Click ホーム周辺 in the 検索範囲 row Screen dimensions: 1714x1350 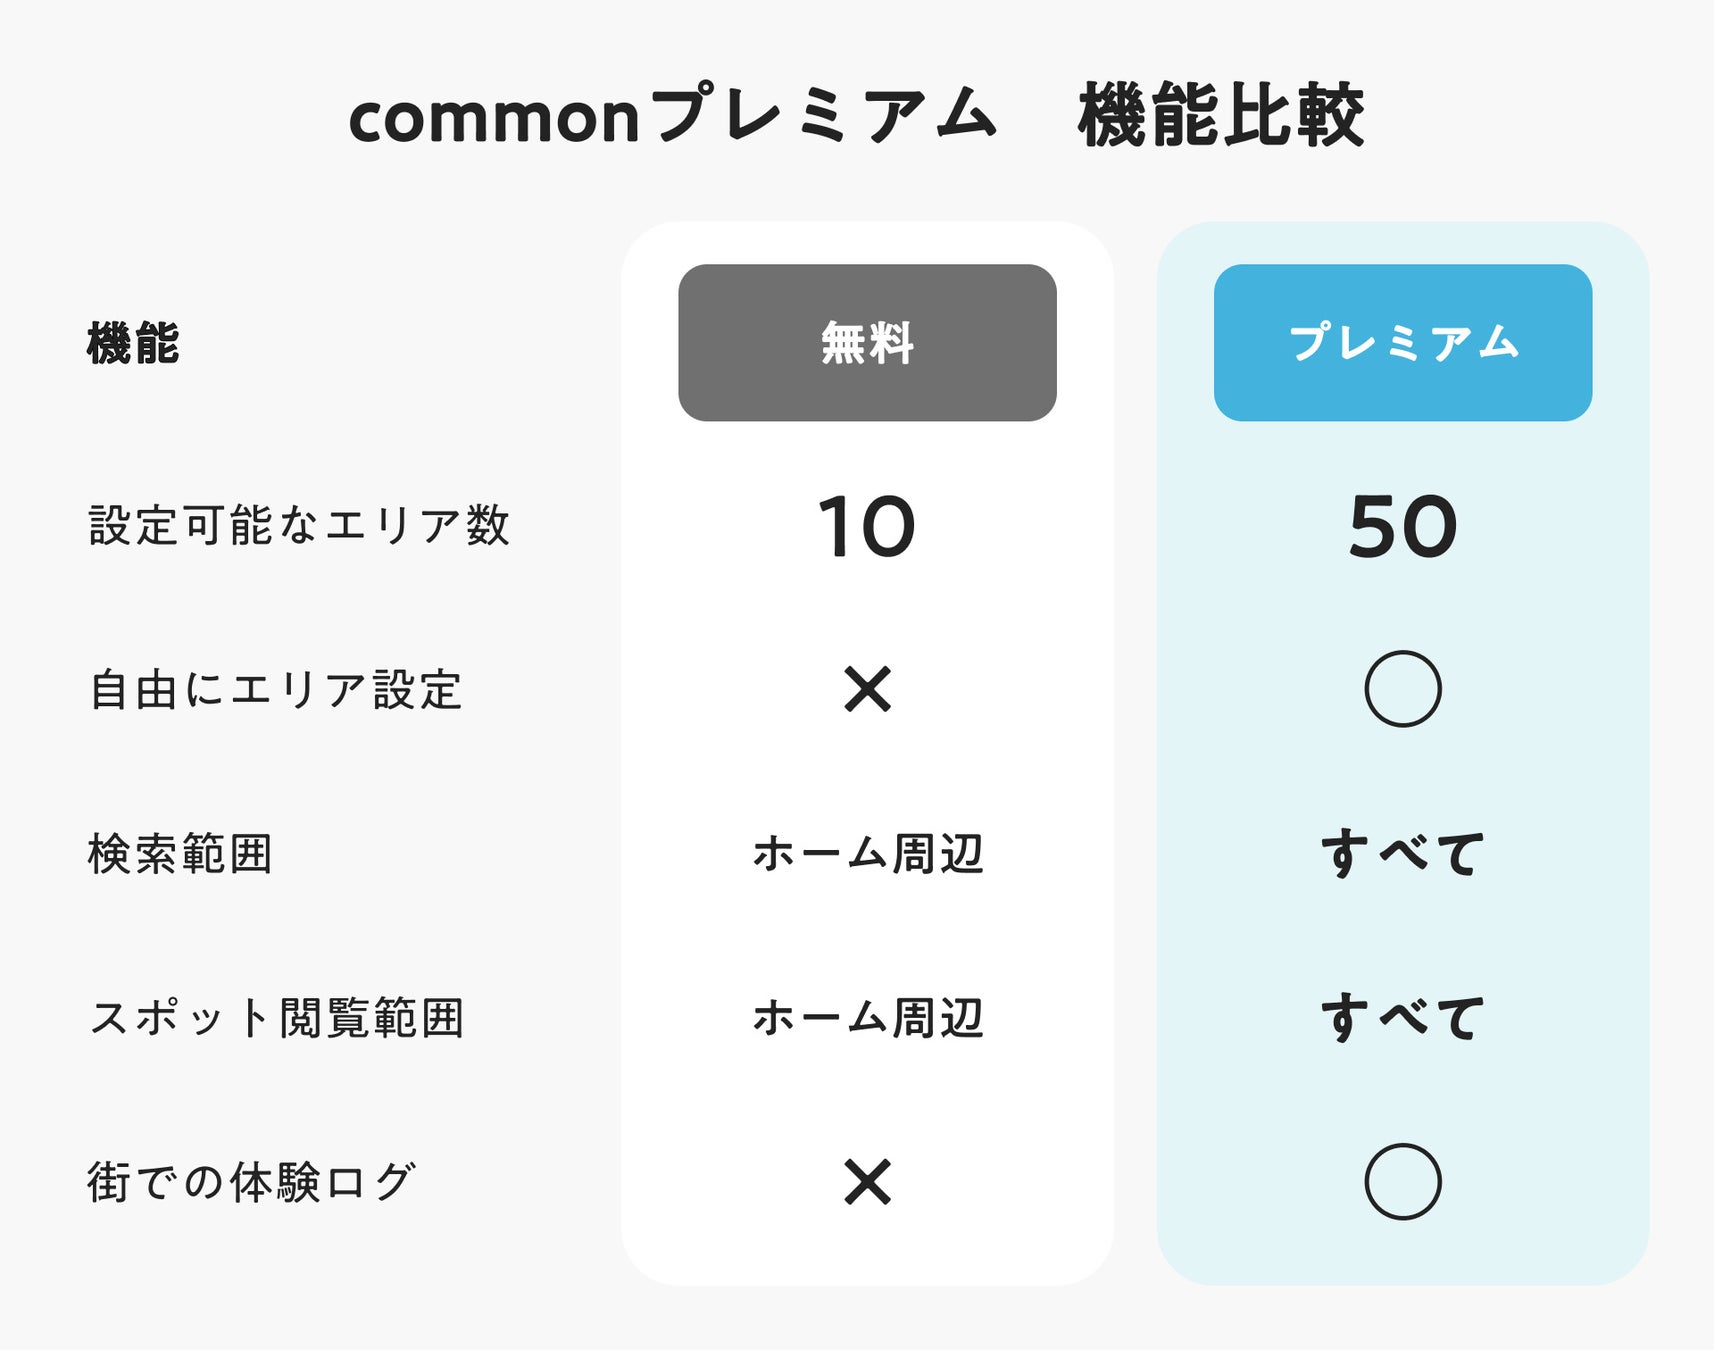tap(867, 854)
